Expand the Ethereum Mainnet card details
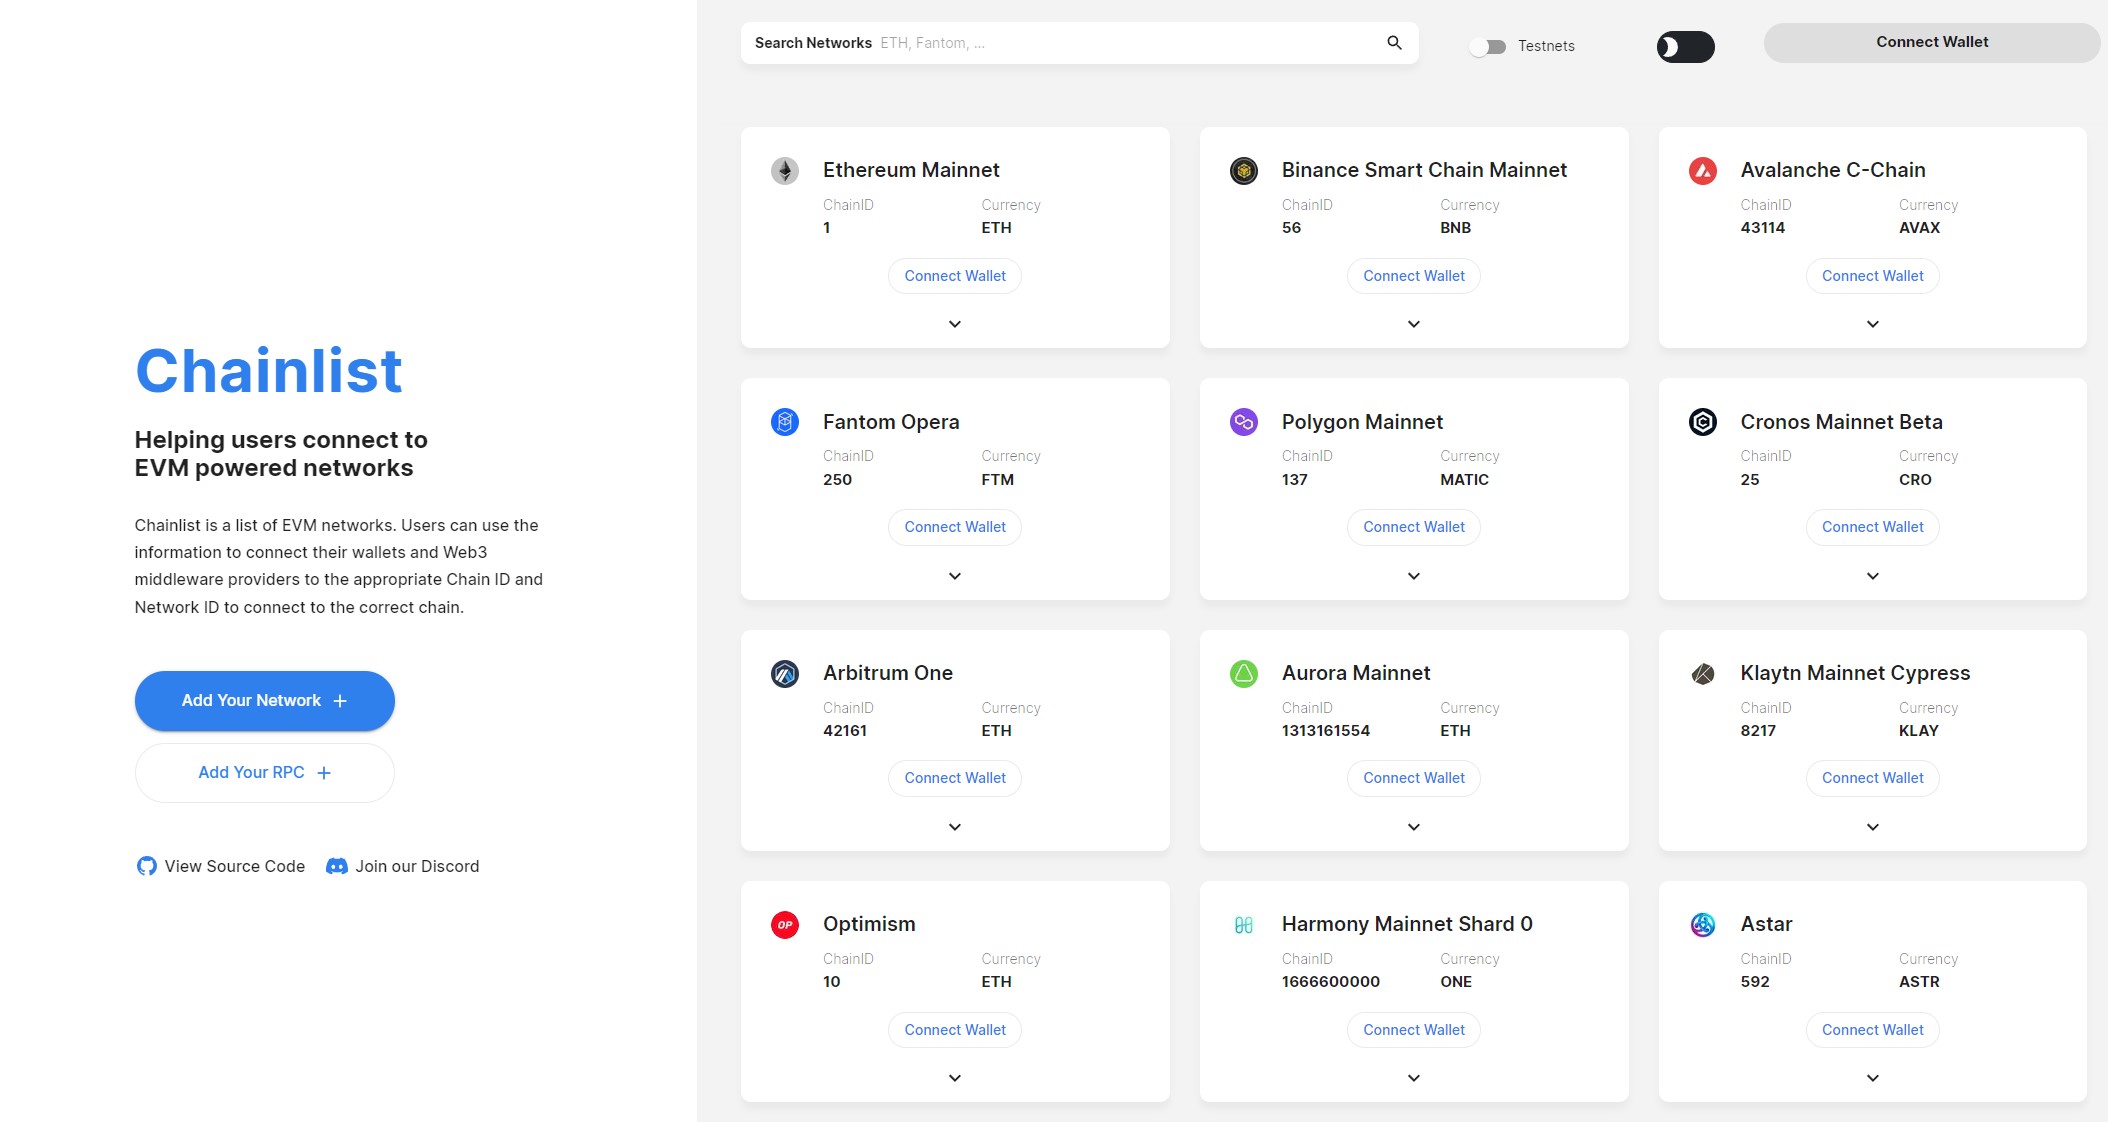The width and height of the screenshot is (2108, 1122). coord(955,324)
